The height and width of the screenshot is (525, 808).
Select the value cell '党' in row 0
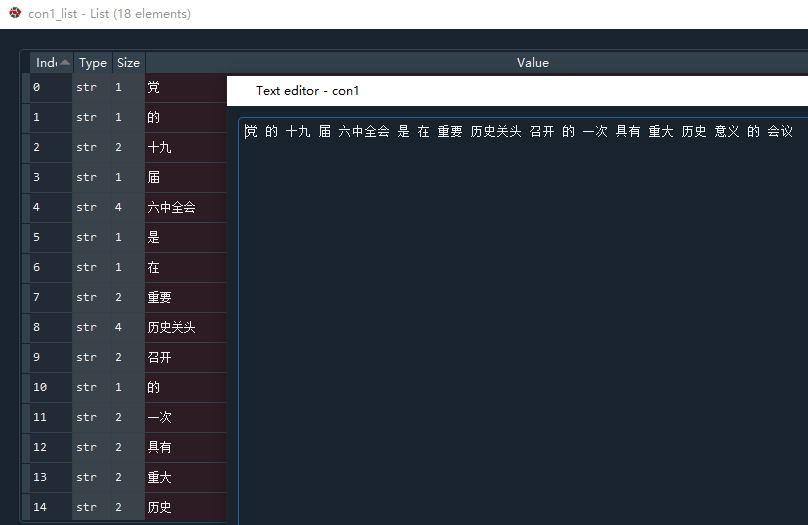pos(186,87)
